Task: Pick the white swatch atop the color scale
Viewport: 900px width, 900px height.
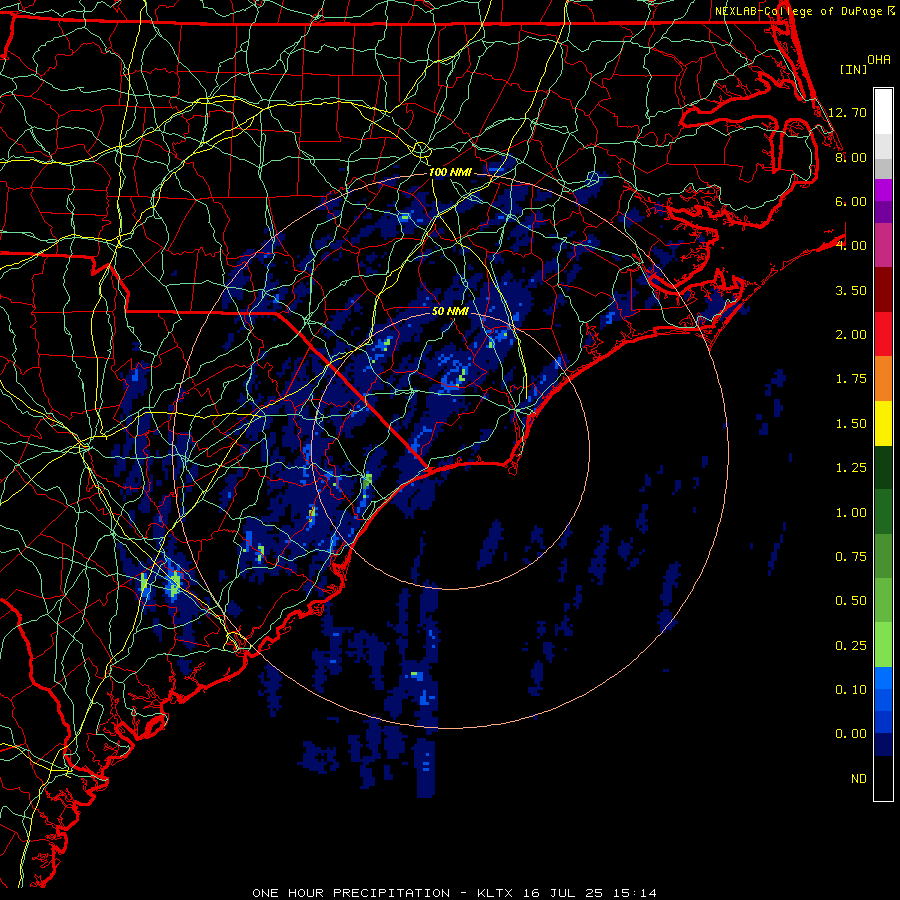Action: (883, 112)
